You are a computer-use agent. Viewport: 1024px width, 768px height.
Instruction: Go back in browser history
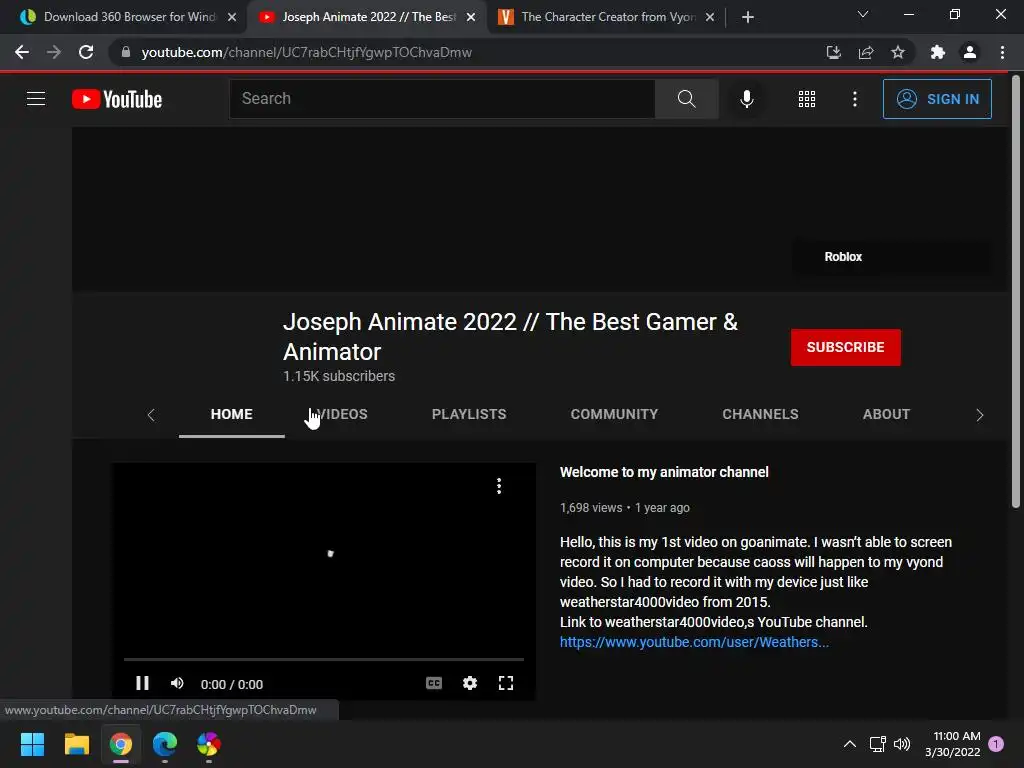pyautogui.click(x=22, y=52)
